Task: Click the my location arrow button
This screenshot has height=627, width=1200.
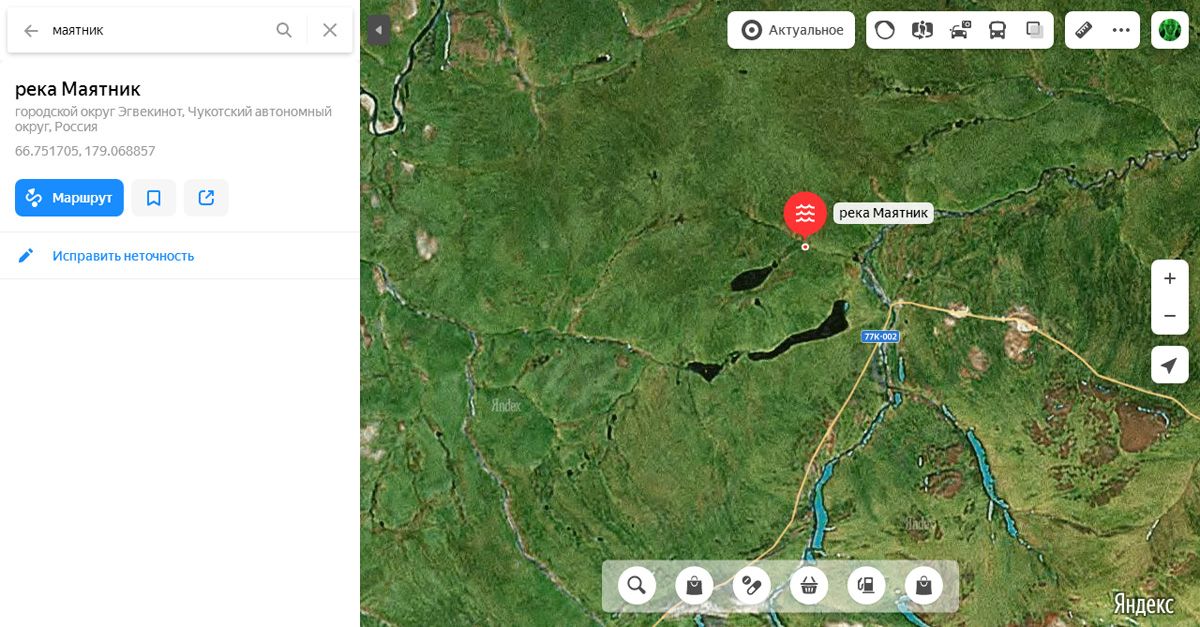Action: point(1169,365)
